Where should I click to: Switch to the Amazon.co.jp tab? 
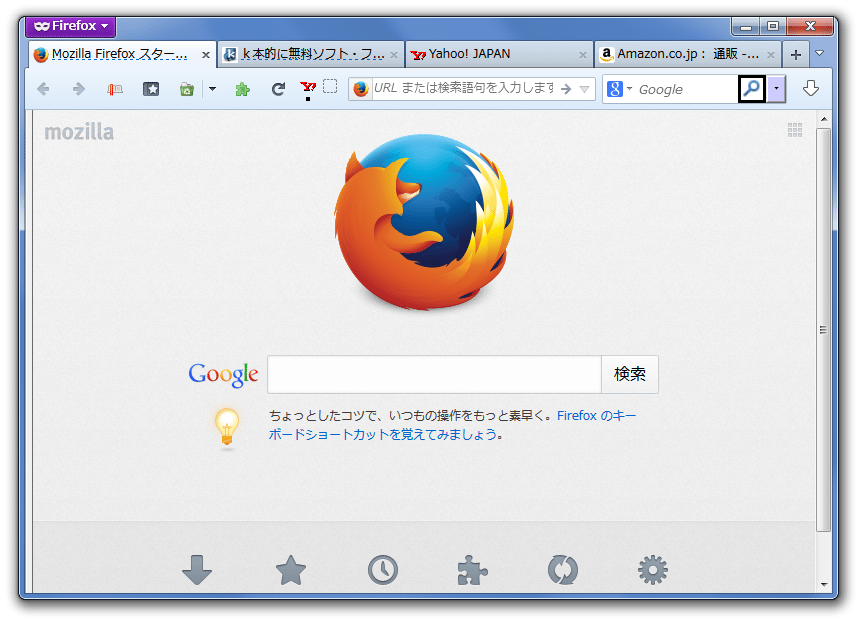tap(687, 54)
